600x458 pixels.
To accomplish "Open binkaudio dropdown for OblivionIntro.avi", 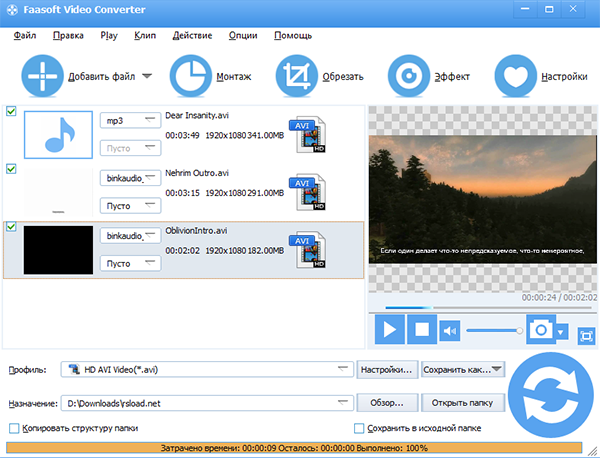I will pos(130,236).
